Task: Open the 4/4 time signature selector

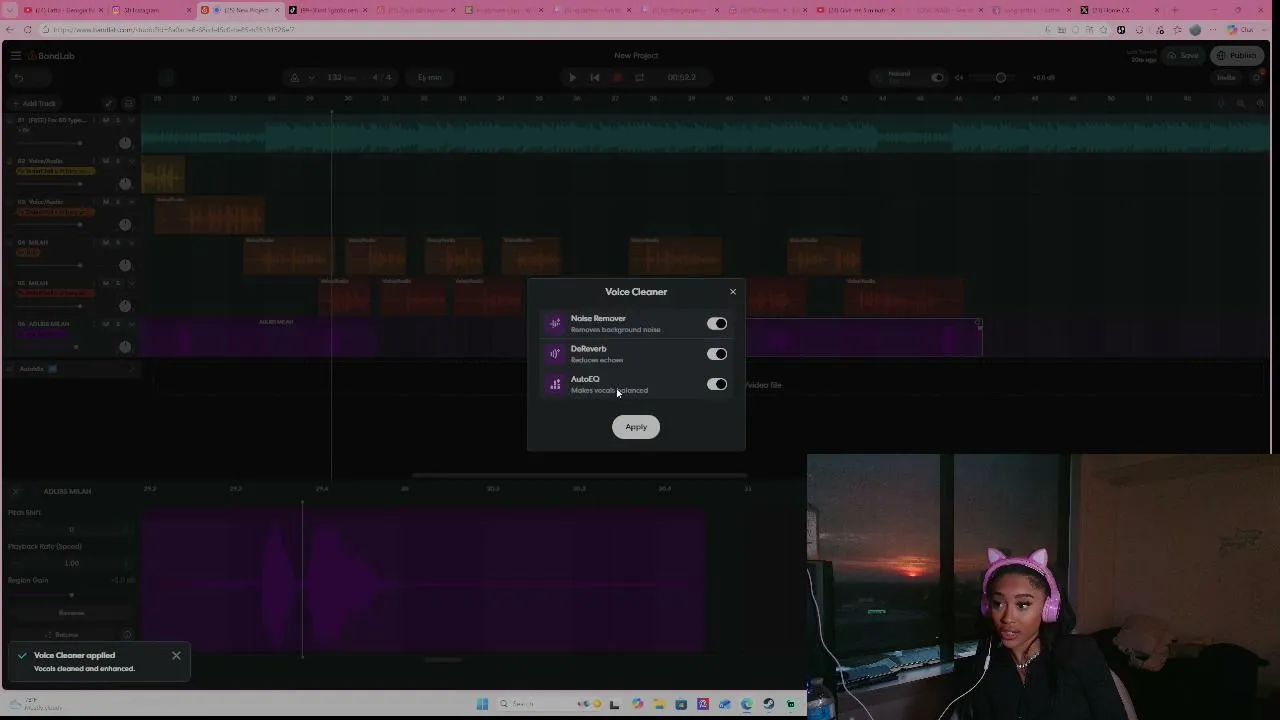Action: (x=382, y=78)
